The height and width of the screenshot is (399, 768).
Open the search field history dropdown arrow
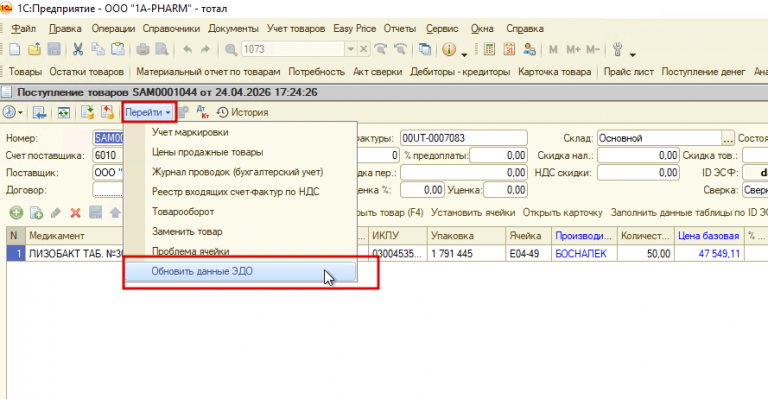351,49
